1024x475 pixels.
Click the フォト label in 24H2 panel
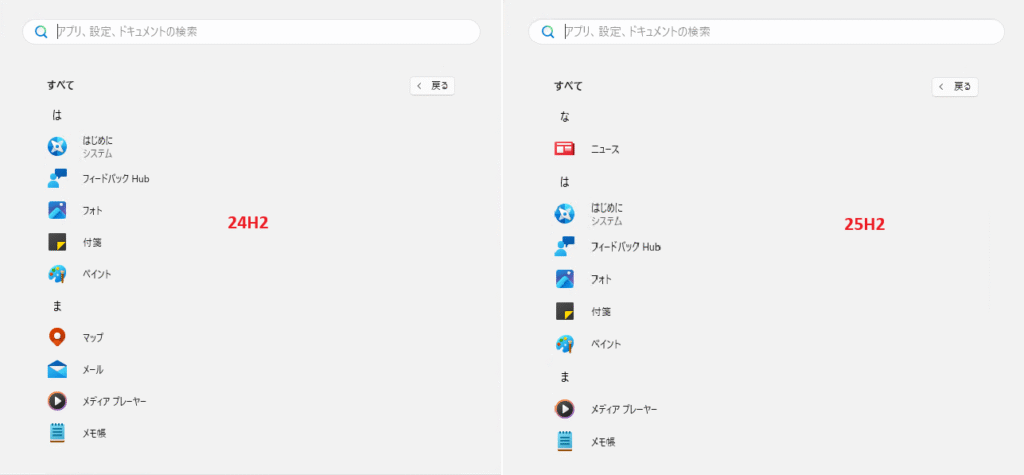[x=92, y=210]
